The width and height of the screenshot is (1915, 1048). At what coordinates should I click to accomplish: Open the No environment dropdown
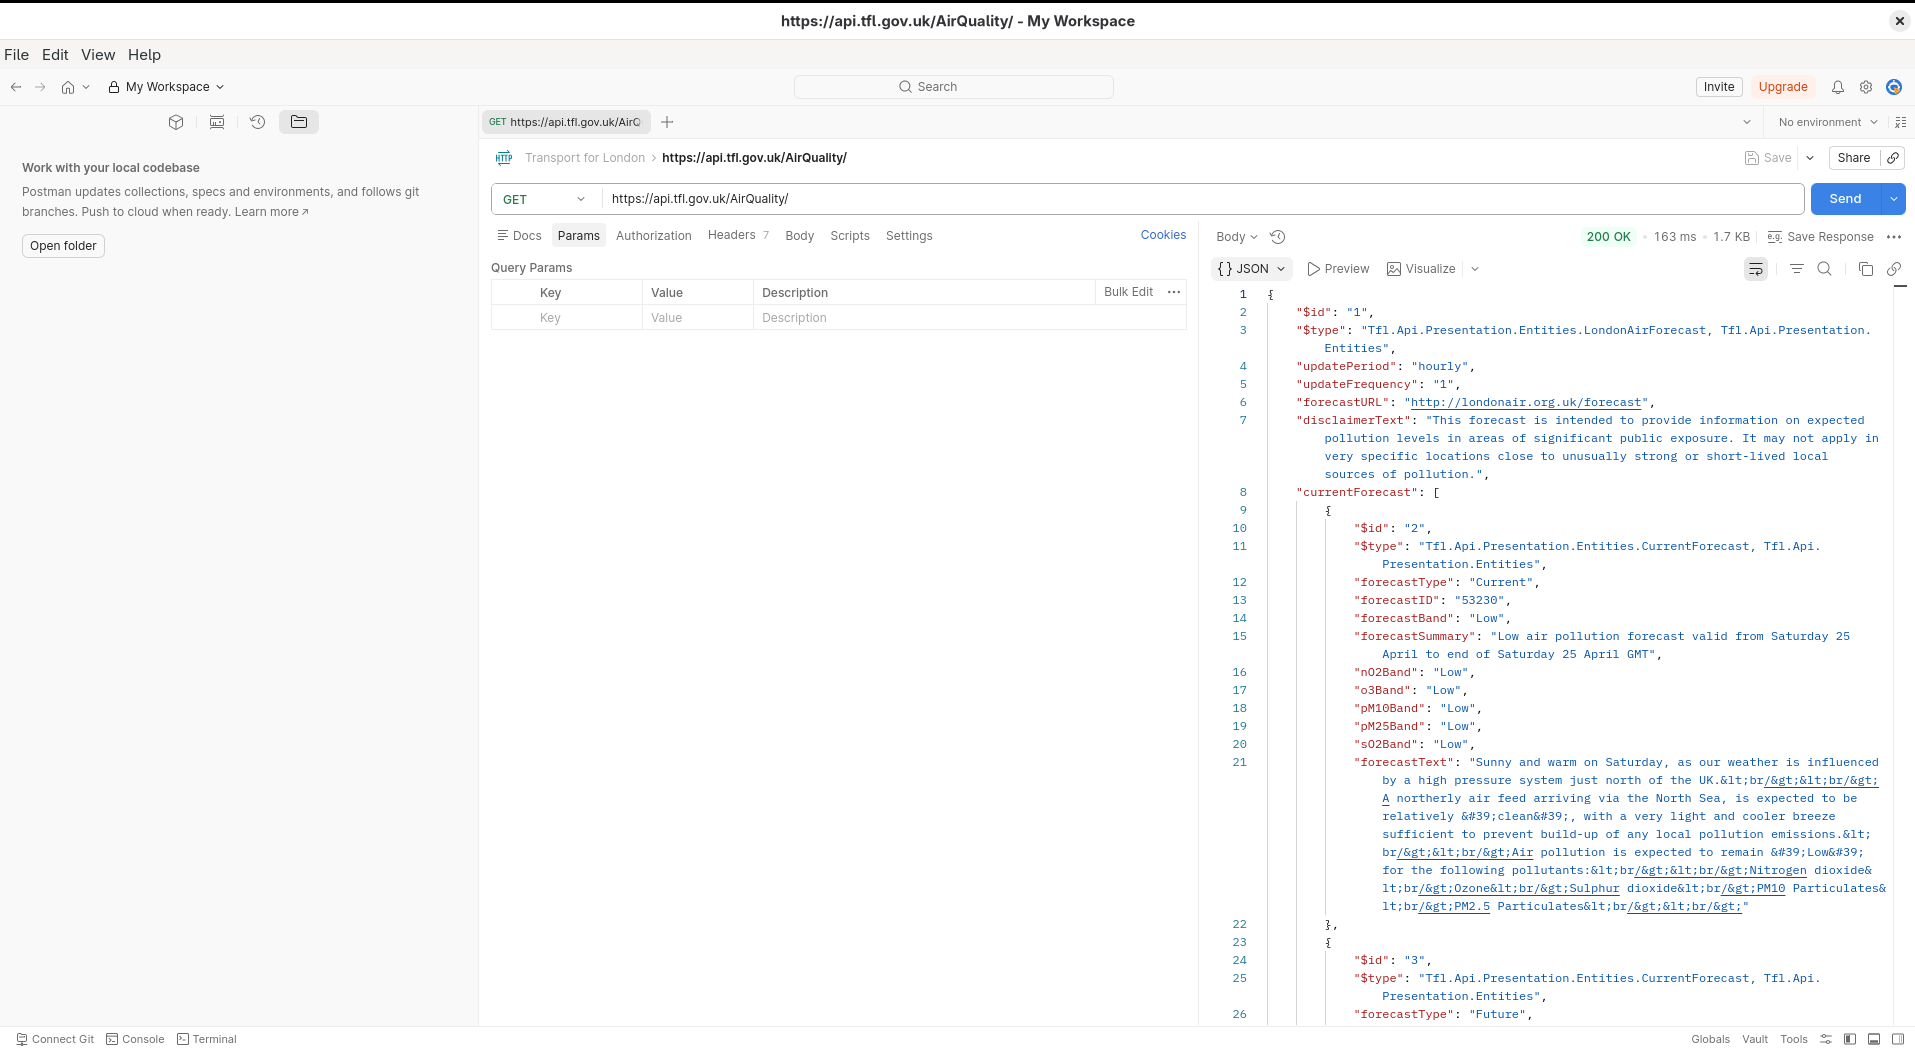tap(1827, 122)
